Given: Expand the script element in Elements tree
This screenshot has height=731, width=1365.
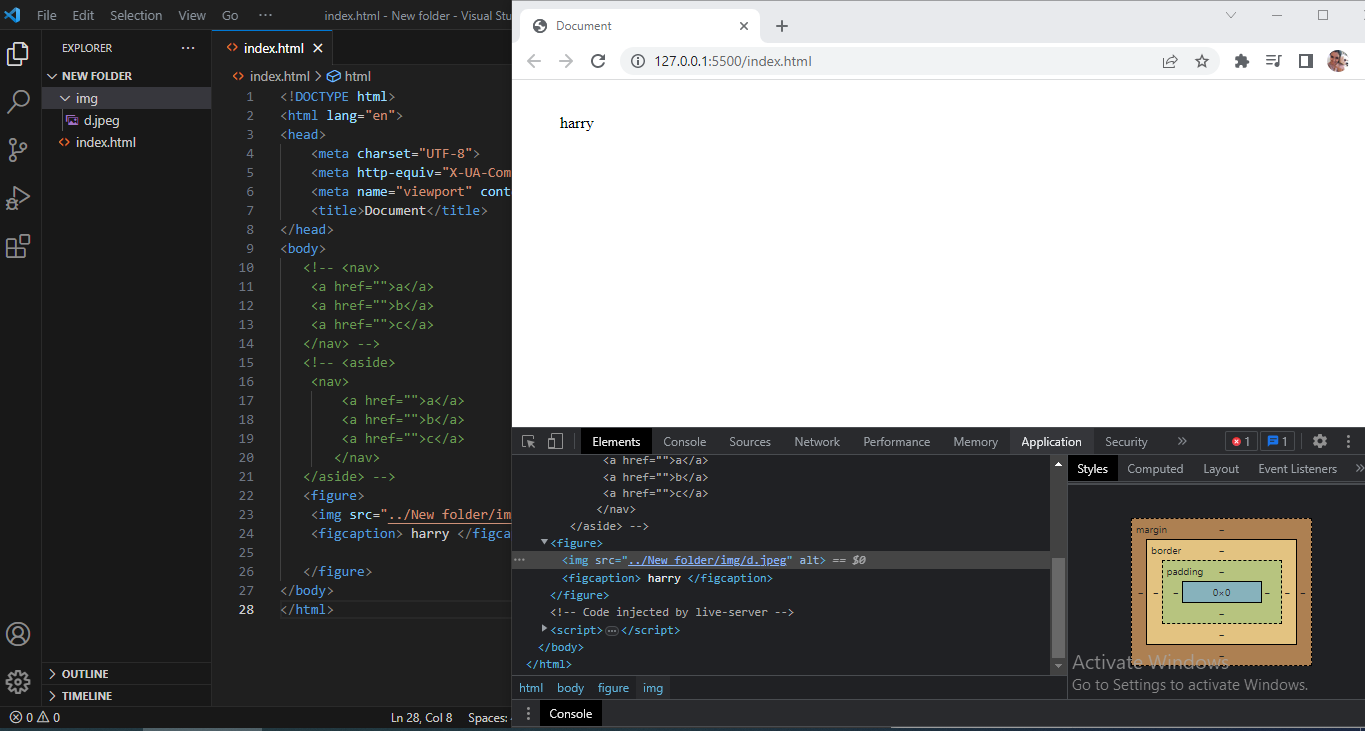Looking at the screenshot, I should pos(545,629).
